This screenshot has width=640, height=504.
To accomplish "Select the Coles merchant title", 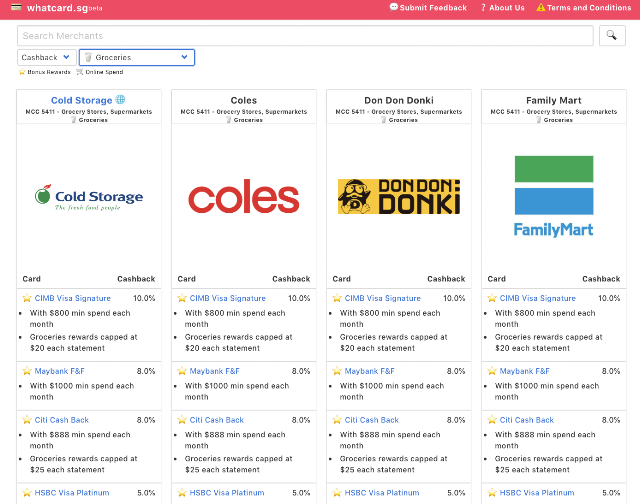I will coord(244,100).
